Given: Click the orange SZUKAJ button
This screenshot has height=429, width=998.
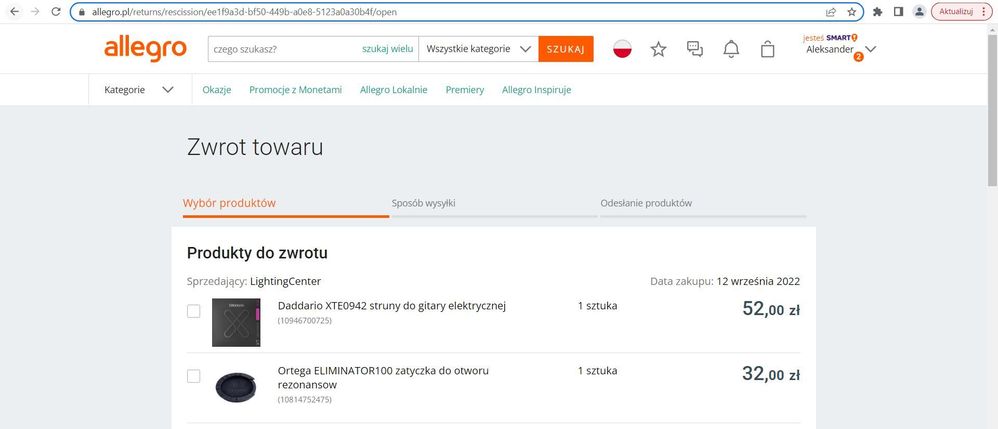Looking at the screenshot, I should point(566,49).
